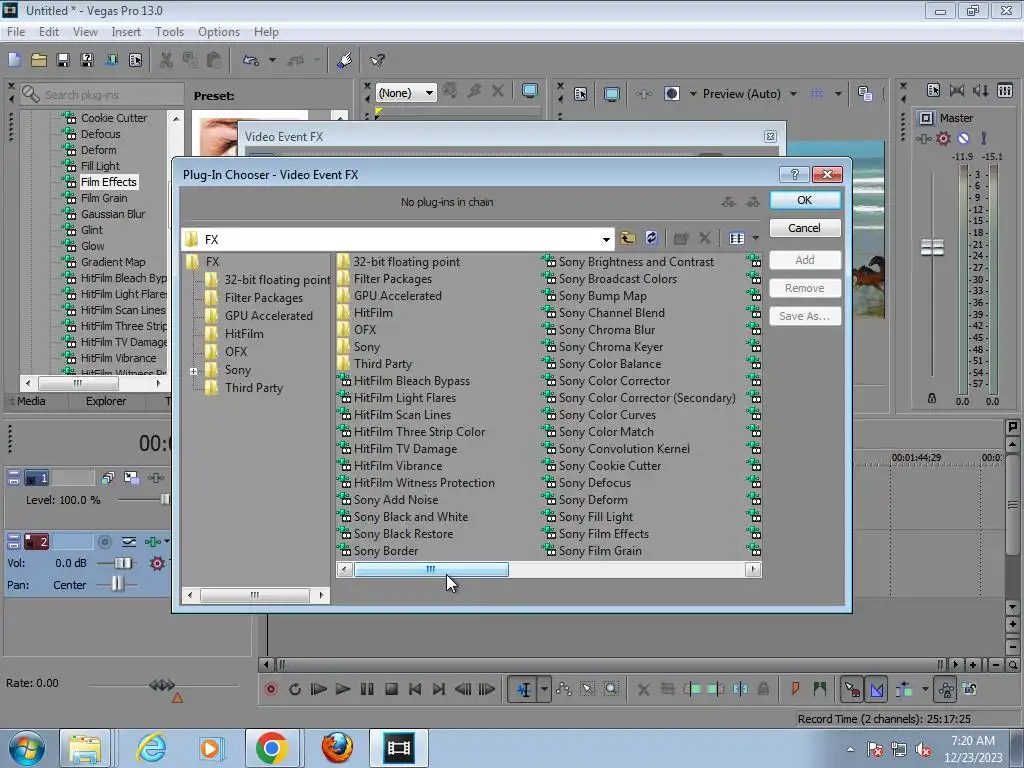Open overlays grid dropdown in video preview
Image resolution: width=1024 pixels, height=768 pixels.
pyautogui.click(x=838, y=94)
